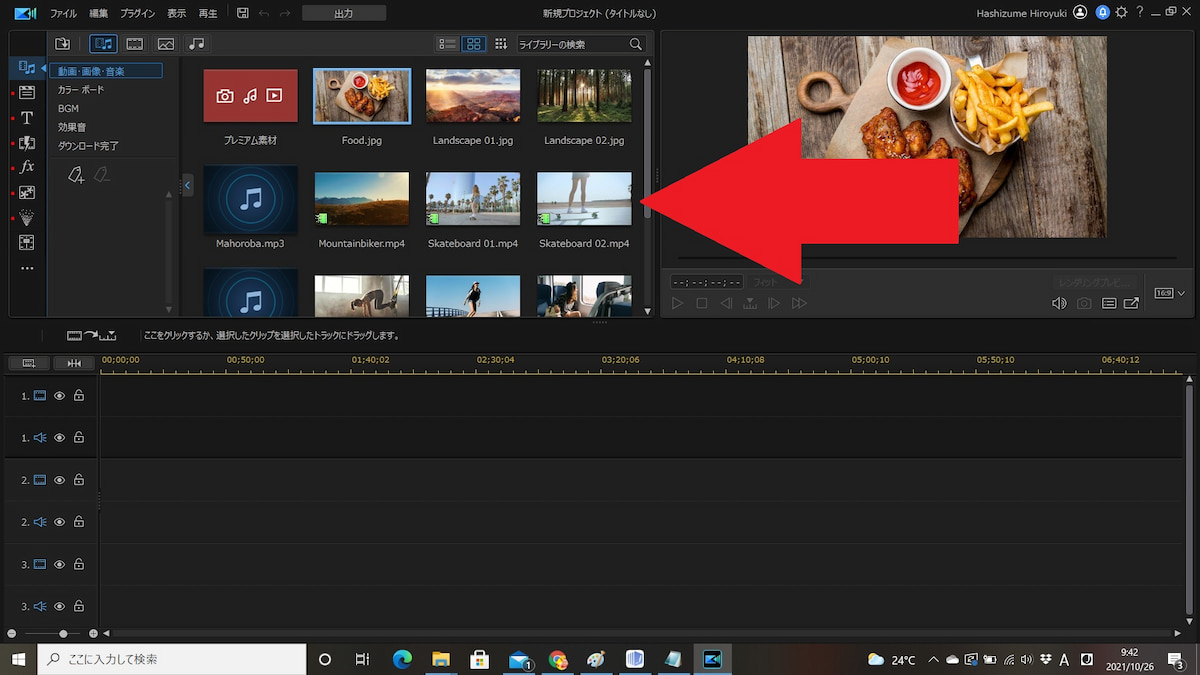The width and height of the screenshot is (1200, 675).
Task: Add a new tag with the tag-plus icon
Action: click(76, 175)
